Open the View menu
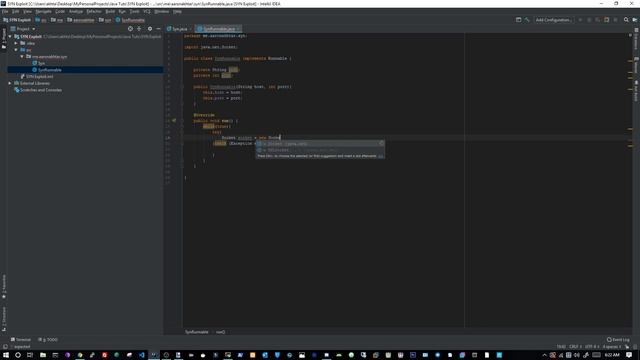Viewport: 640px width, 360px height. coord(27,11)
